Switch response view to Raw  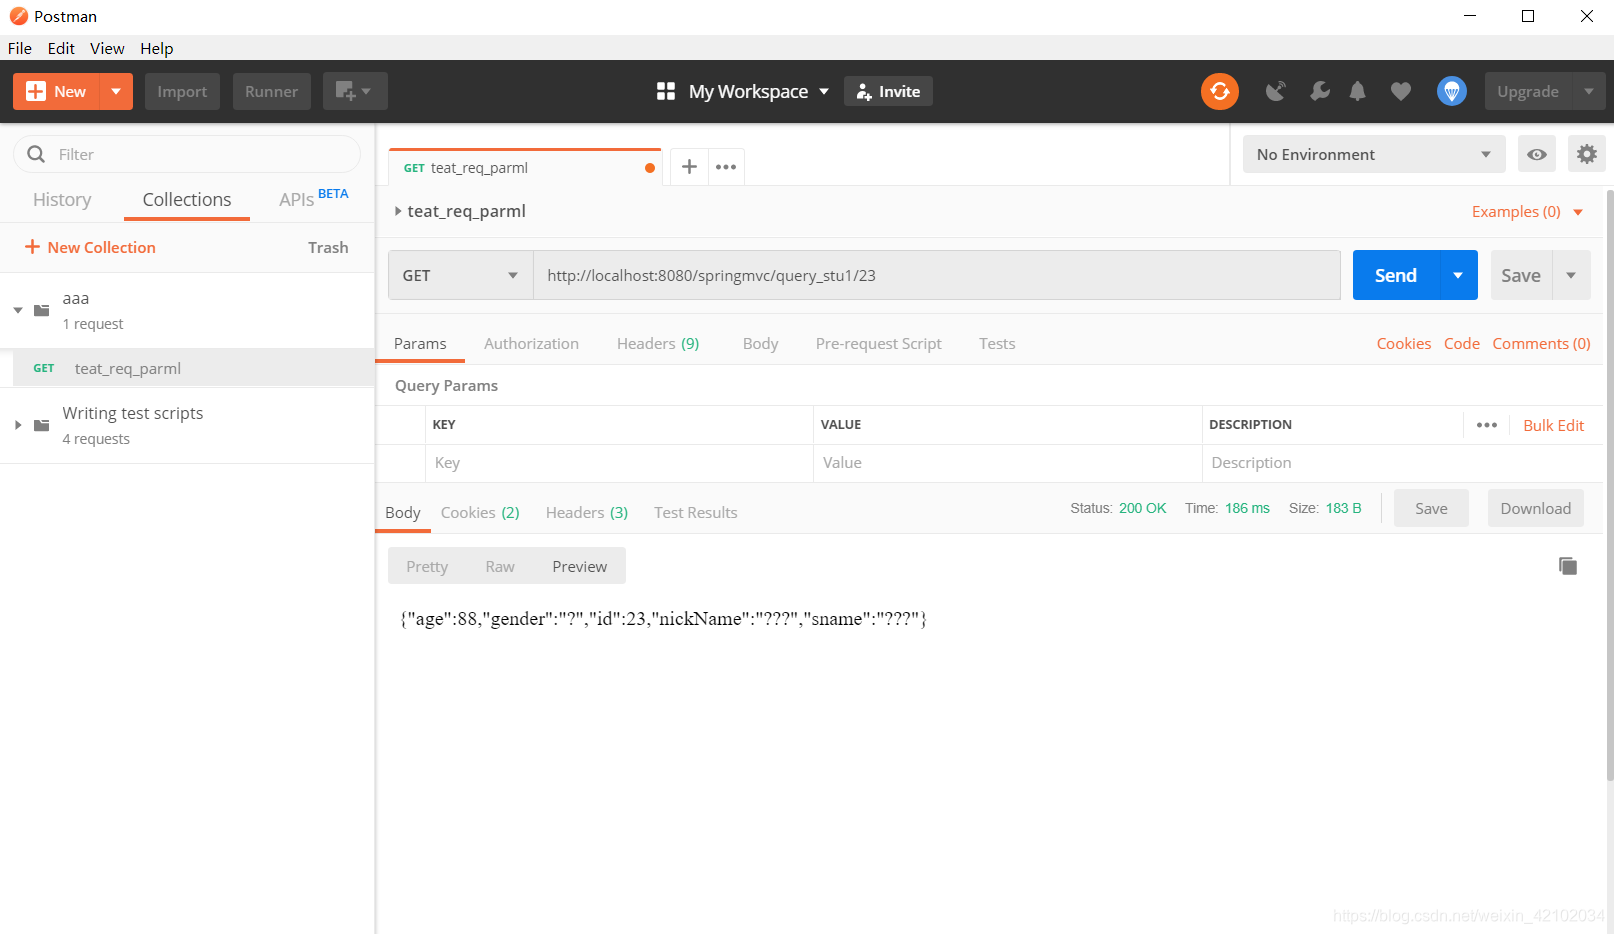(x=500, y=566)
